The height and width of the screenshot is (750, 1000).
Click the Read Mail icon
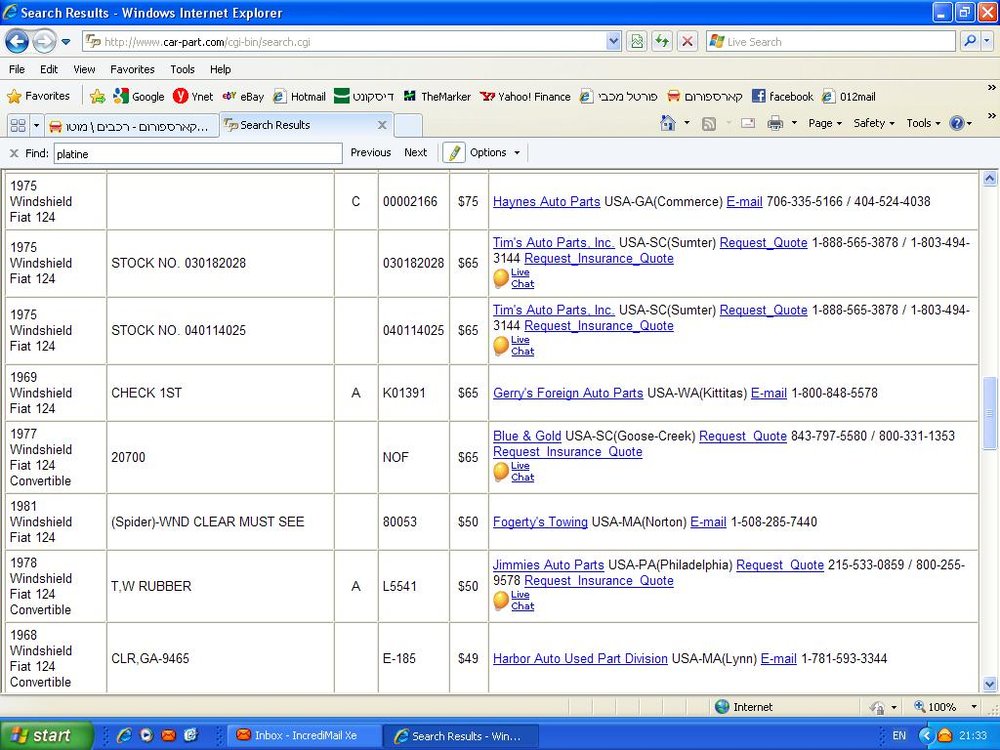click(748, 123)
